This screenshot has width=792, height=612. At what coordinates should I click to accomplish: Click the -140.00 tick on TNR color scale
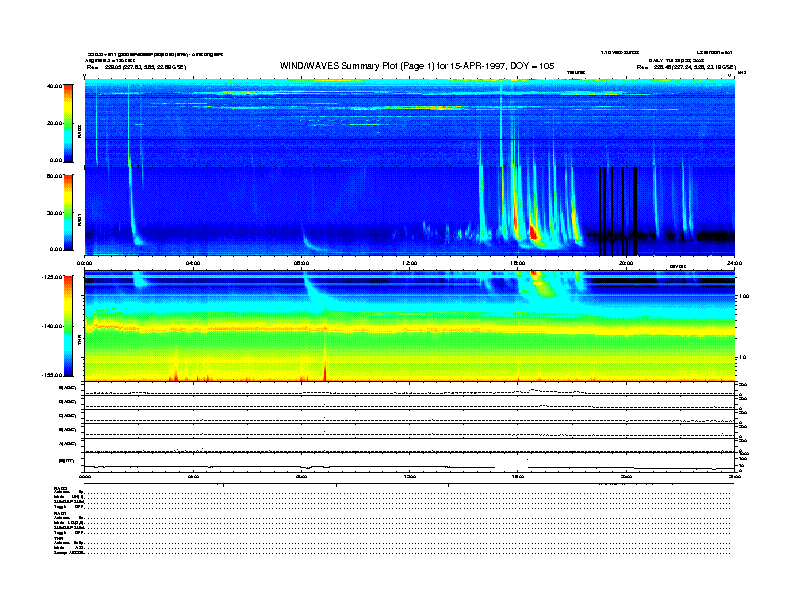(x=52, y=326)
